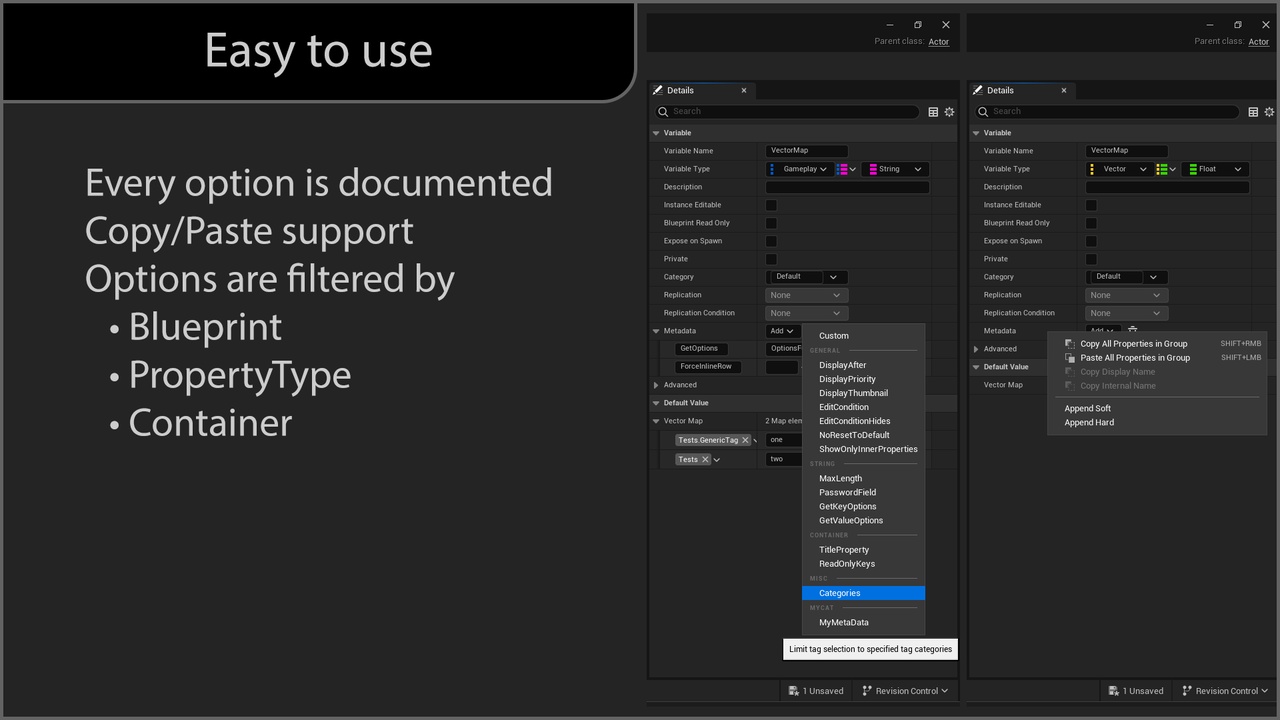
Task: Open left panel Replication dropdown
Action: [x=807, y=295]
